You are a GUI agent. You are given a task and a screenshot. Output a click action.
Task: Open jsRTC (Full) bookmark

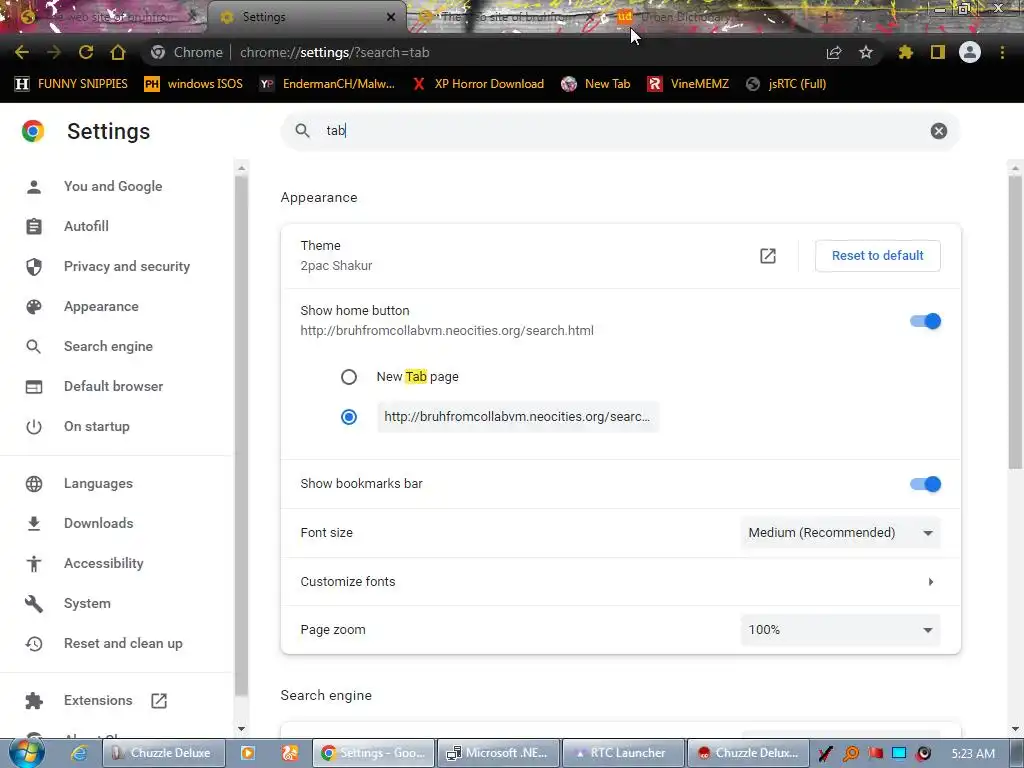click(x=786, y=84)
